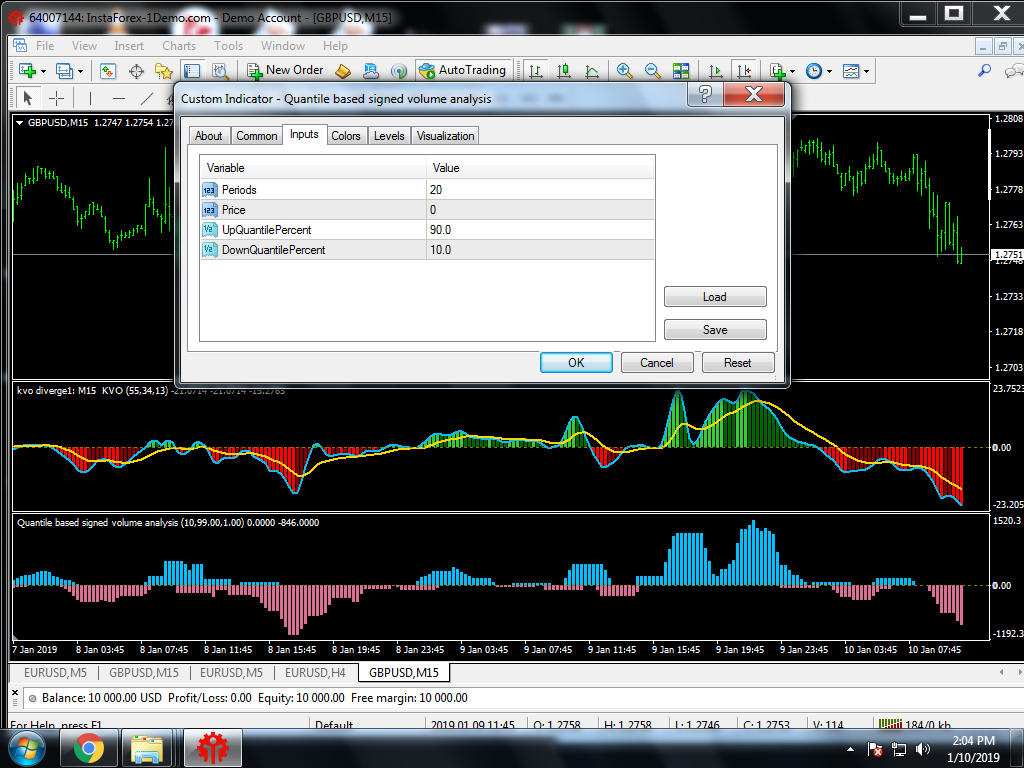Screen dimensions: 1024x768
Task: Expand the Indicators dropdown arrow
Action: (x=792, y=71)
